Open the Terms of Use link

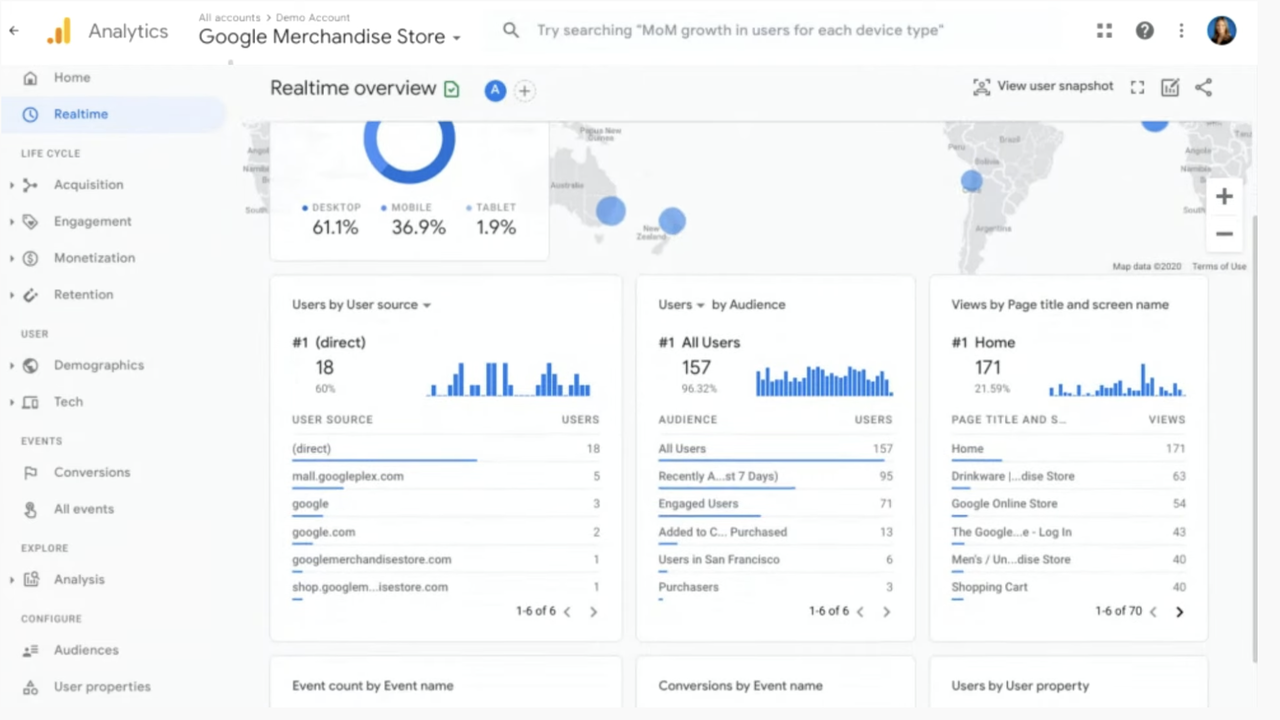pyautogui.click(x=1219, y=266)
